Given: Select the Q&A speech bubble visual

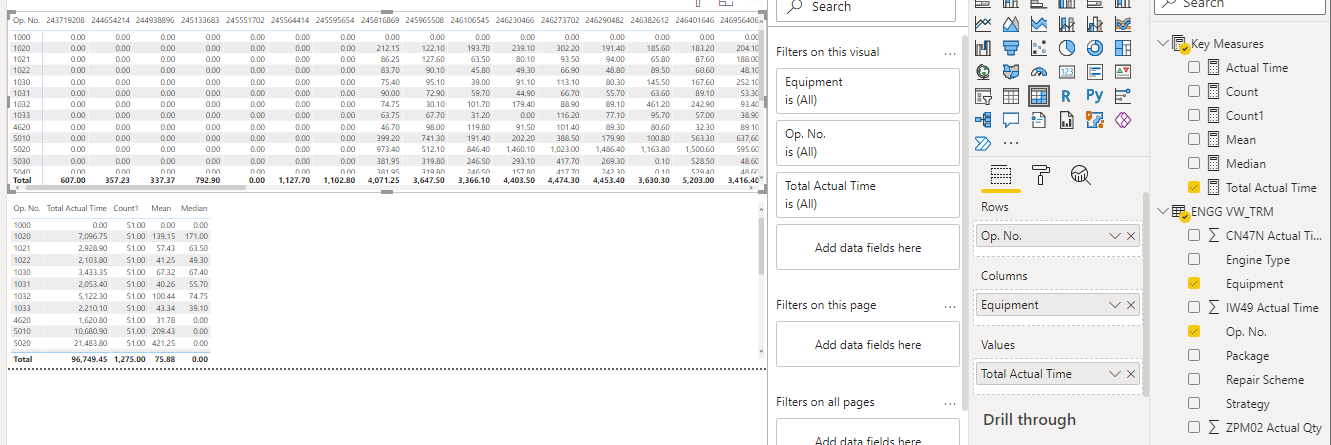Looking at the screenshot, I should 1011,119.
